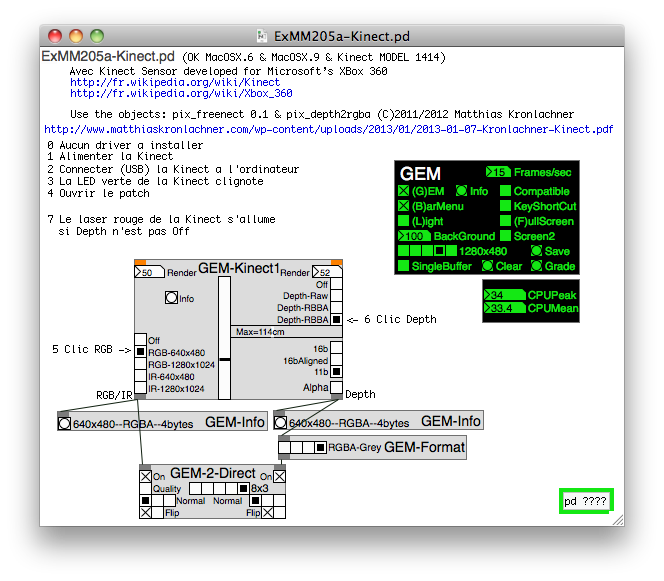The image size is (664, 581).
Task: Enable the Screen2 toggle
Action: coord(505,235)
